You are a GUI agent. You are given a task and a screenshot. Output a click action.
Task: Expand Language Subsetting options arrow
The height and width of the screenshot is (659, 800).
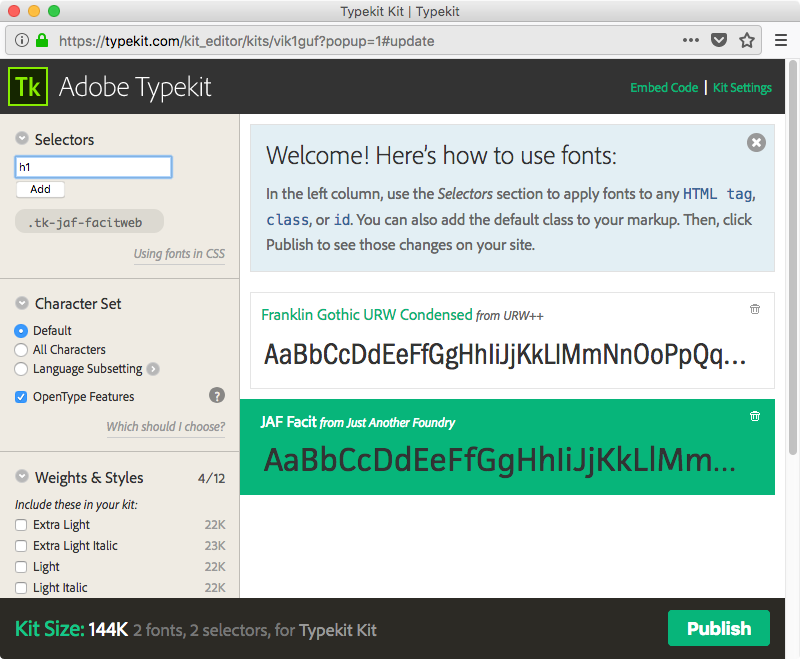point(153,369)
